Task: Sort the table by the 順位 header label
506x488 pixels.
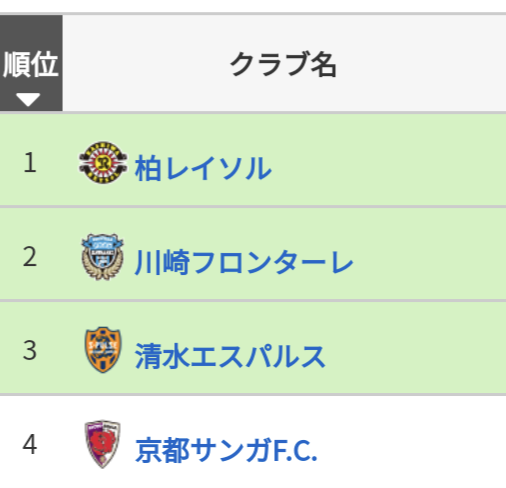Action: pos(31,64)
